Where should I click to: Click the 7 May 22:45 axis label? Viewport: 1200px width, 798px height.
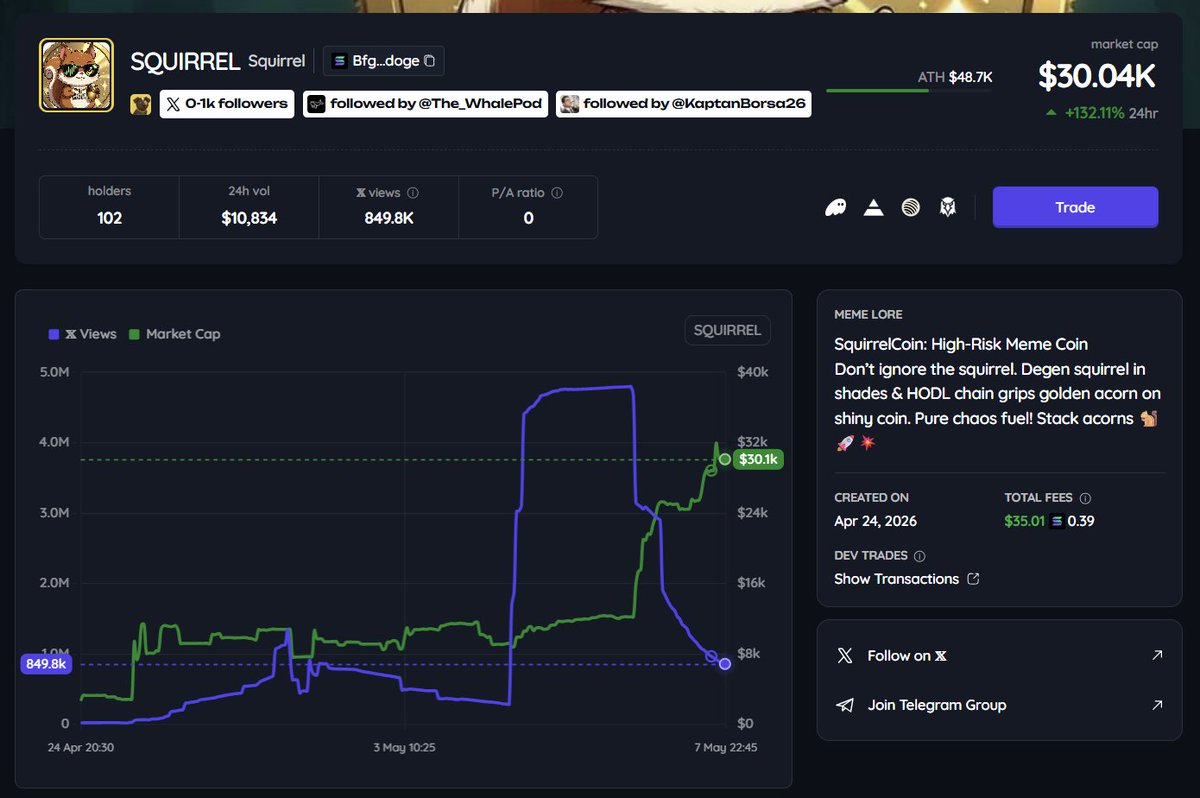[x=724, y=747]
